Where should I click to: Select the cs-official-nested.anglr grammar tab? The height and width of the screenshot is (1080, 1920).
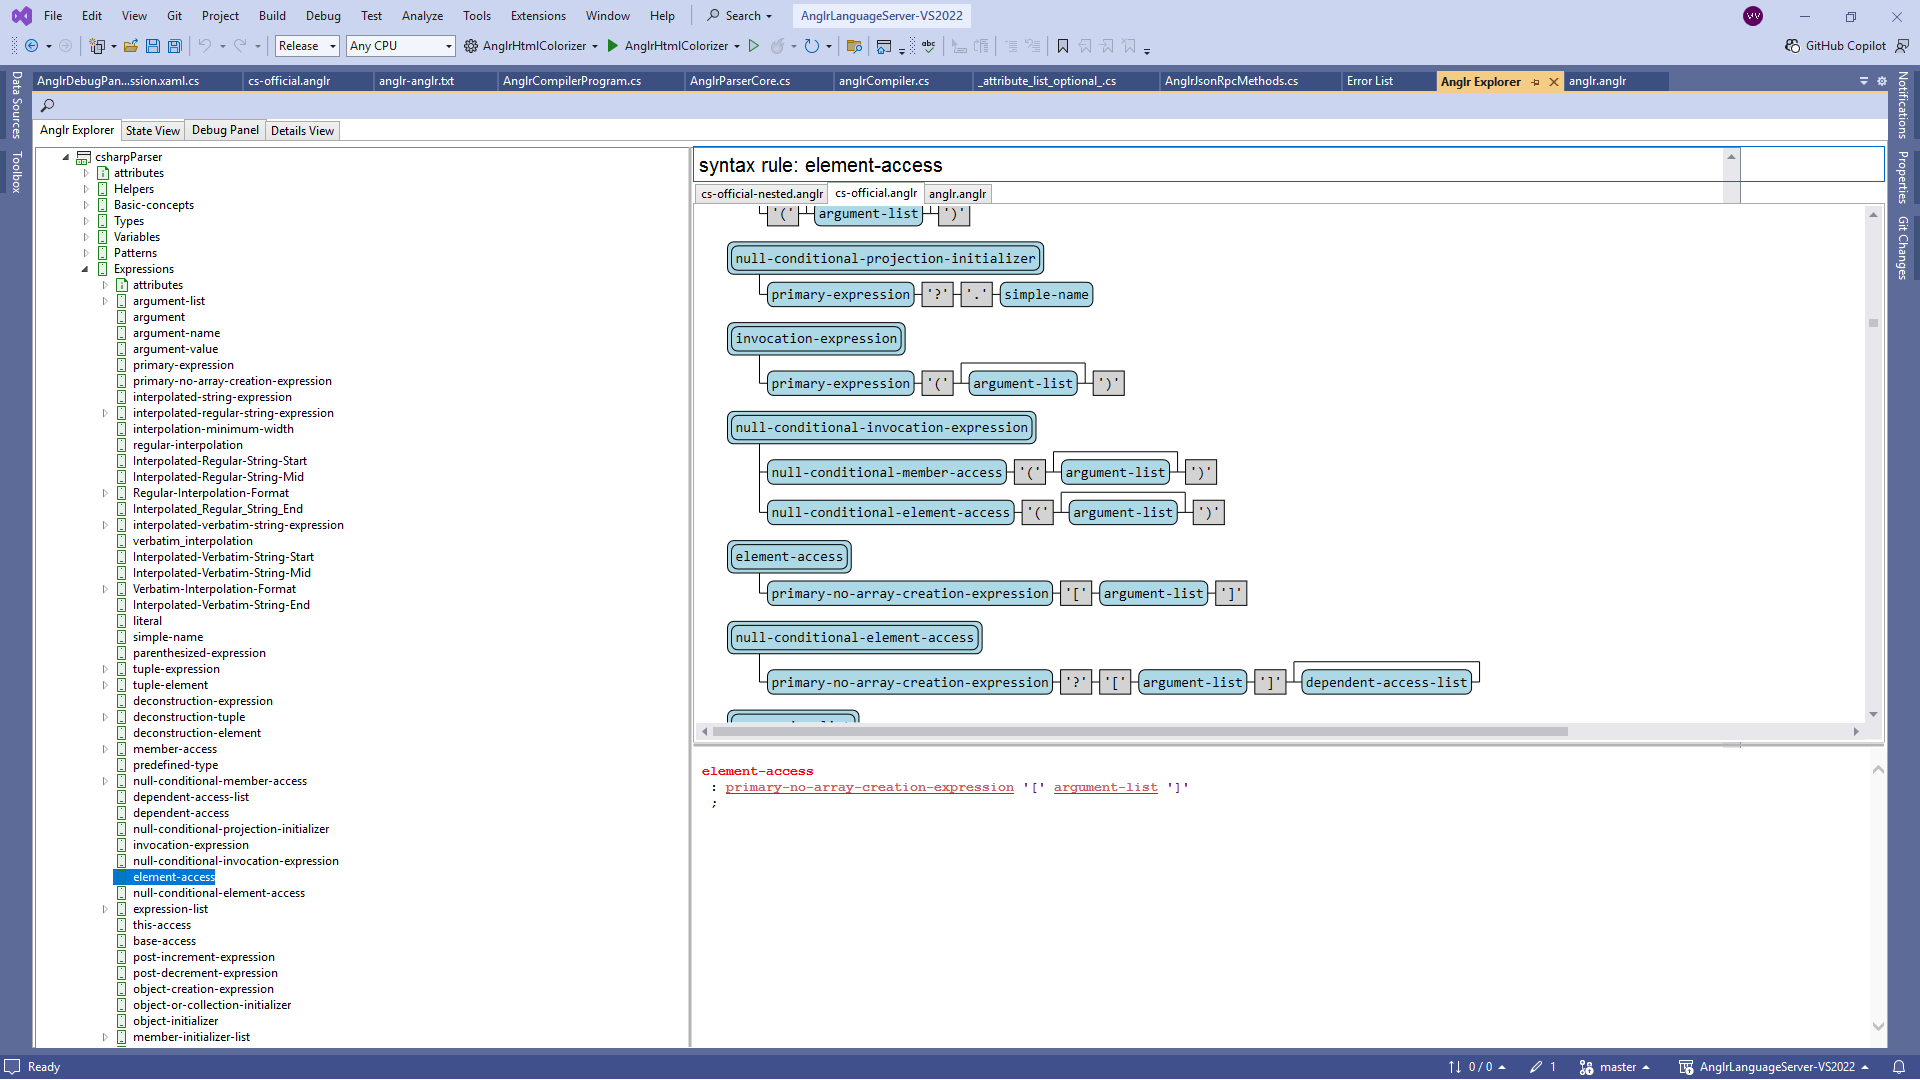point(762,194)
